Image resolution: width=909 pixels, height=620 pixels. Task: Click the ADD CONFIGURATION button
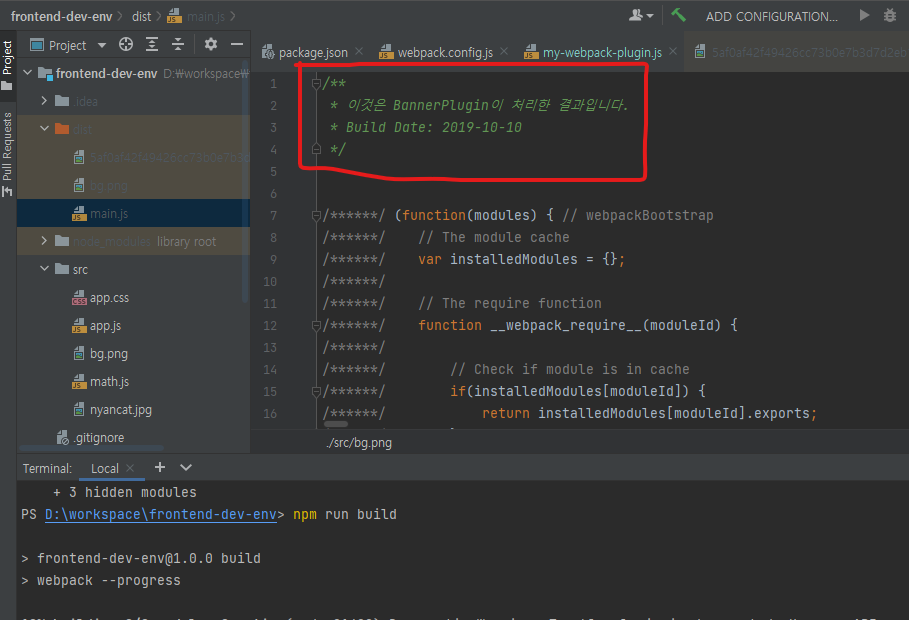(x=771, y=17)
